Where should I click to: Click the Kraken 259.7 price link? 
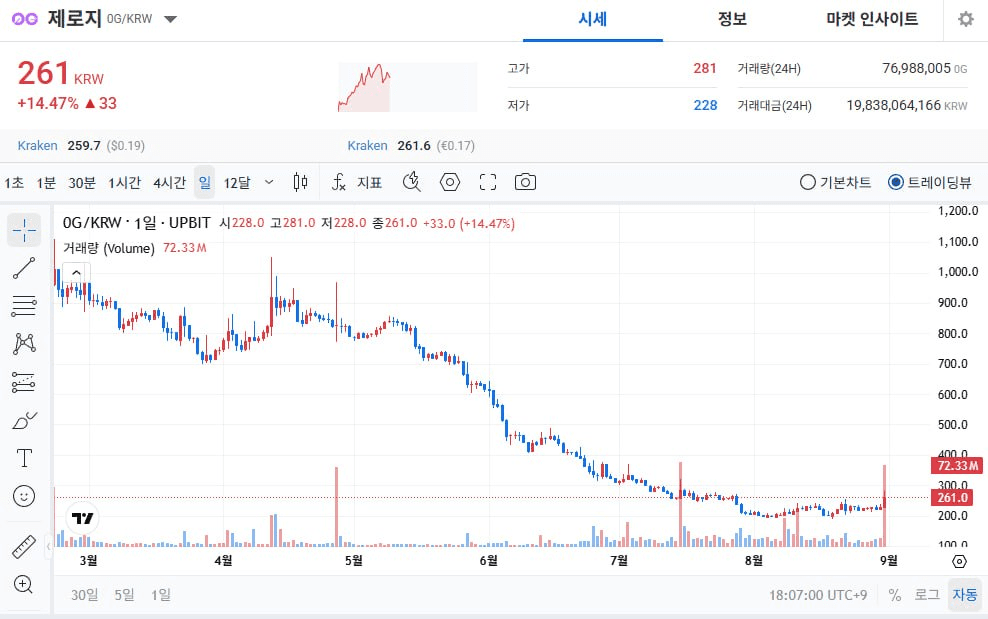81,146
